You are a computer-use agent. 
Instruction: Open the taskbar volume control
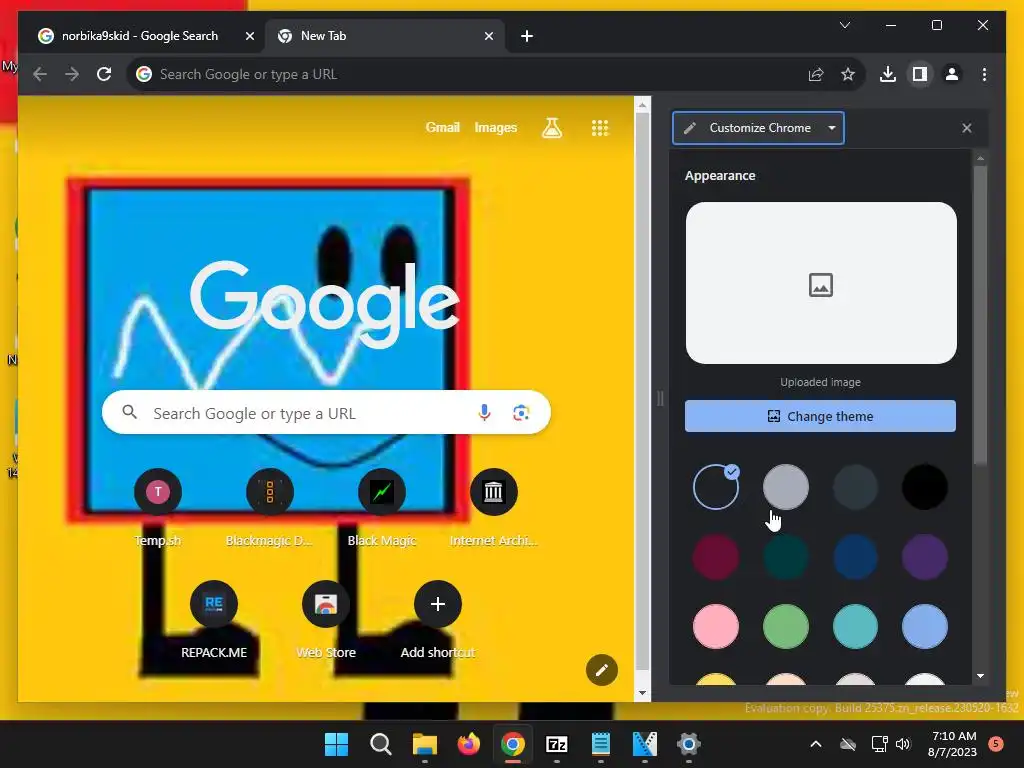[x=903, y=744]
